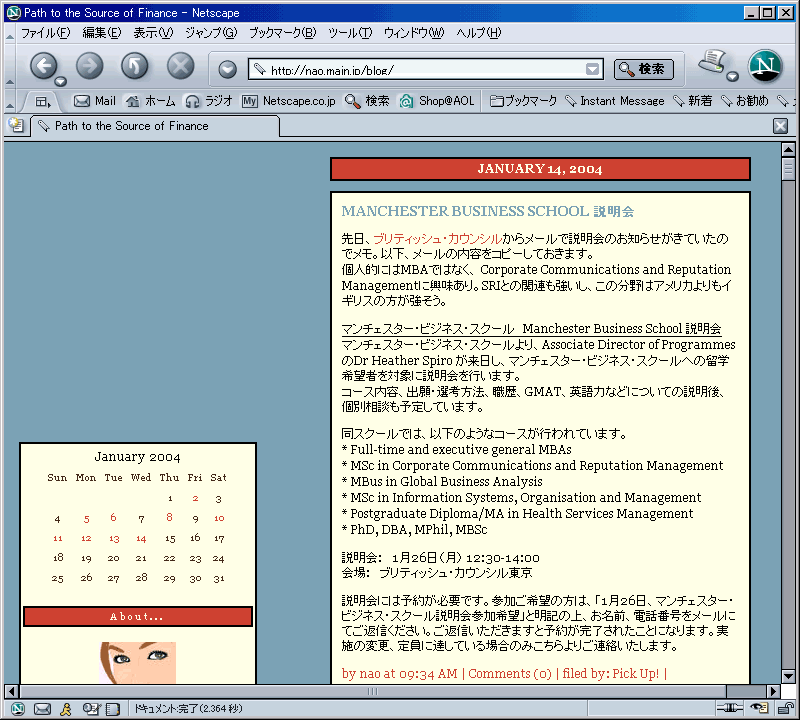Open the 編集(E) menu
The height and width of the screenshot is (720, 800).
102,33
